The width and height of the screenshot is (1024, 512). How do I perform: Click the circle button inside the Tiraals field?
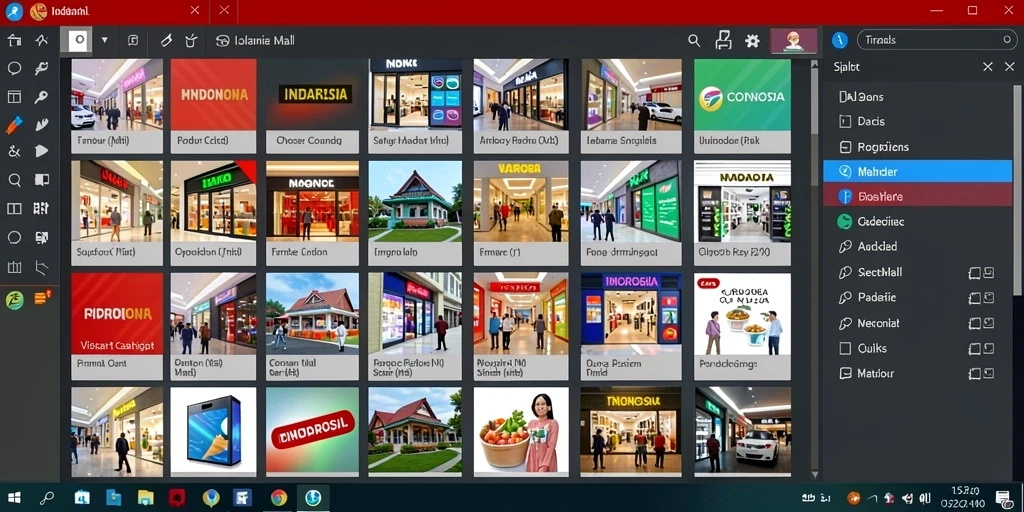(x=1007, y=40)
